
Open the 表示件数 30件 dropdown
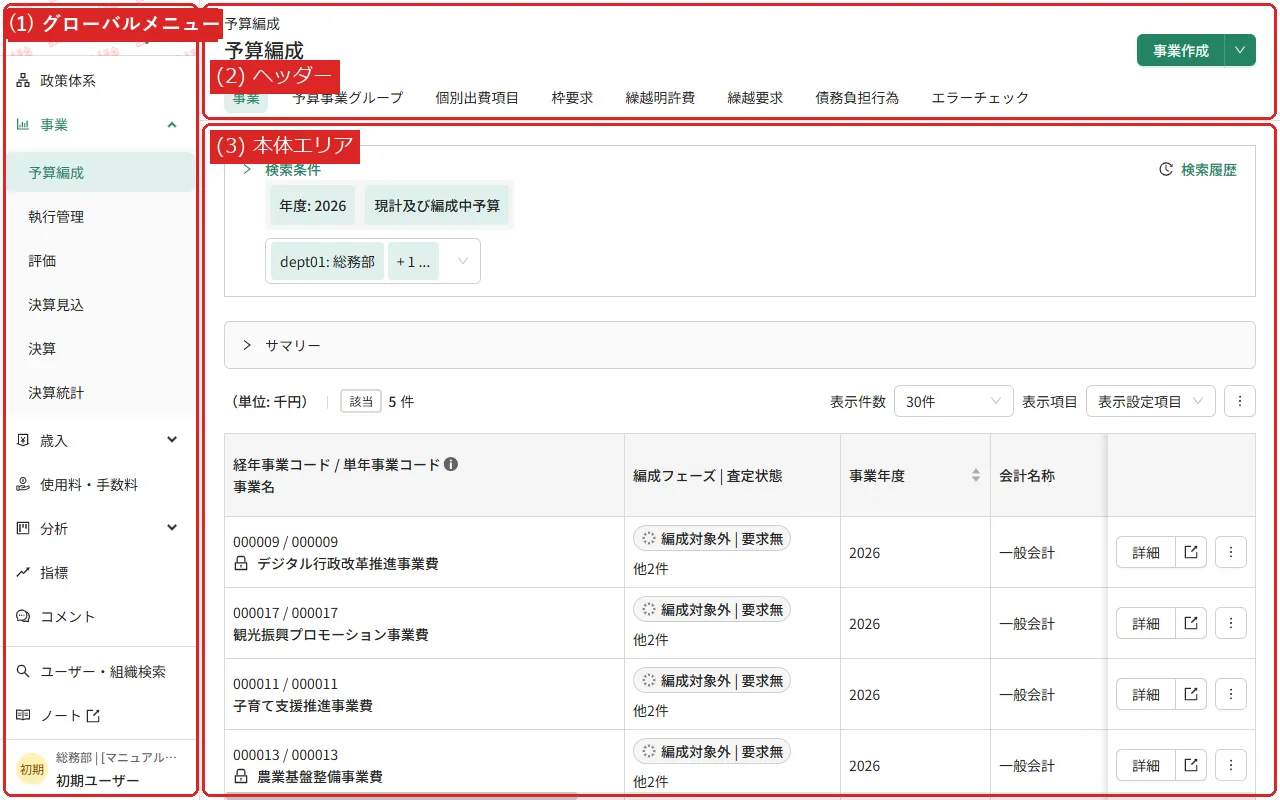coord(954,401)
